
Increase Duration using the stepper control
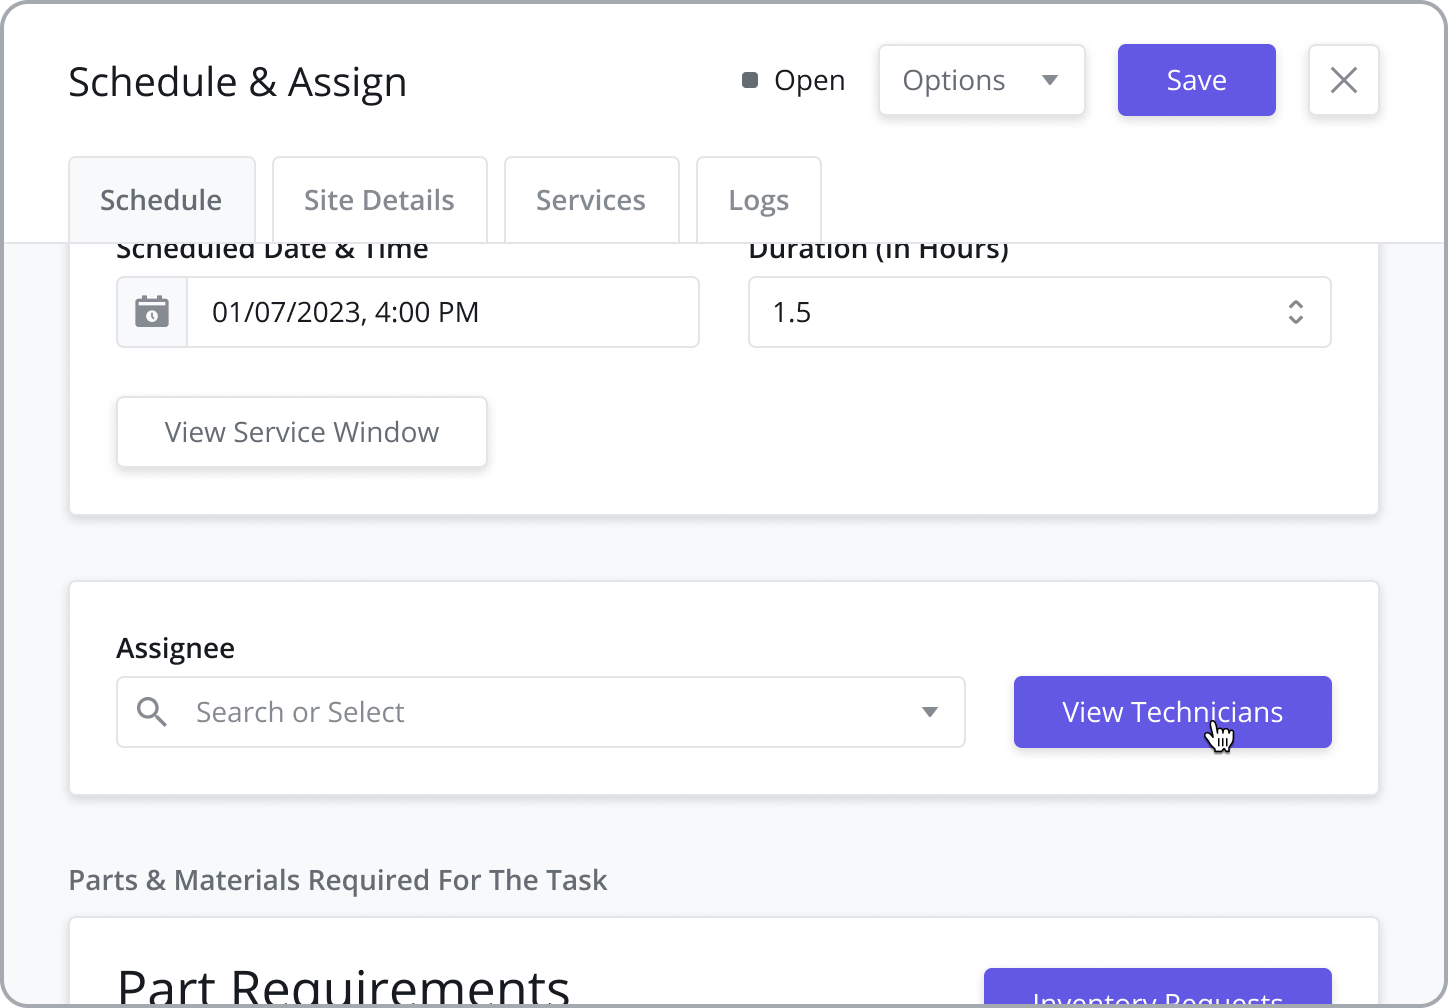click(x=1295, y=305)
